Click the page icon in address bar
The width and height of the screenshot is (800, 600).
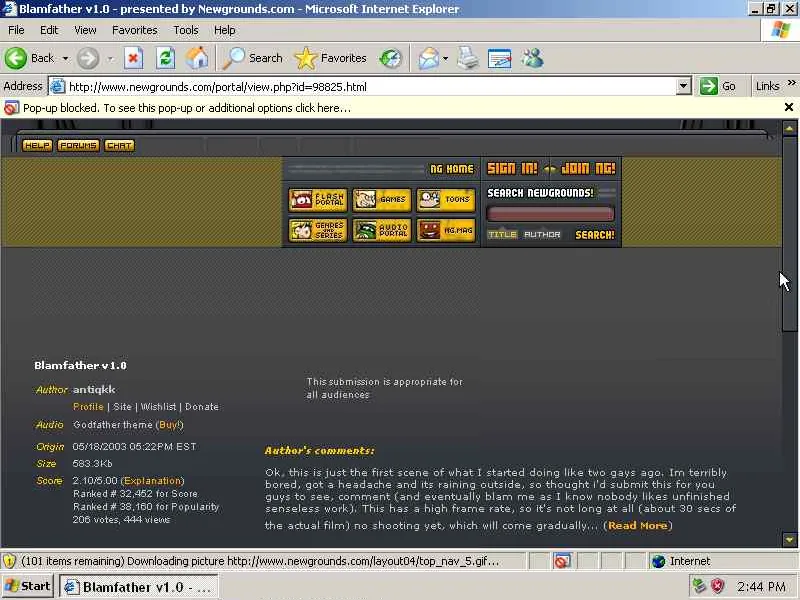[58, 87]
